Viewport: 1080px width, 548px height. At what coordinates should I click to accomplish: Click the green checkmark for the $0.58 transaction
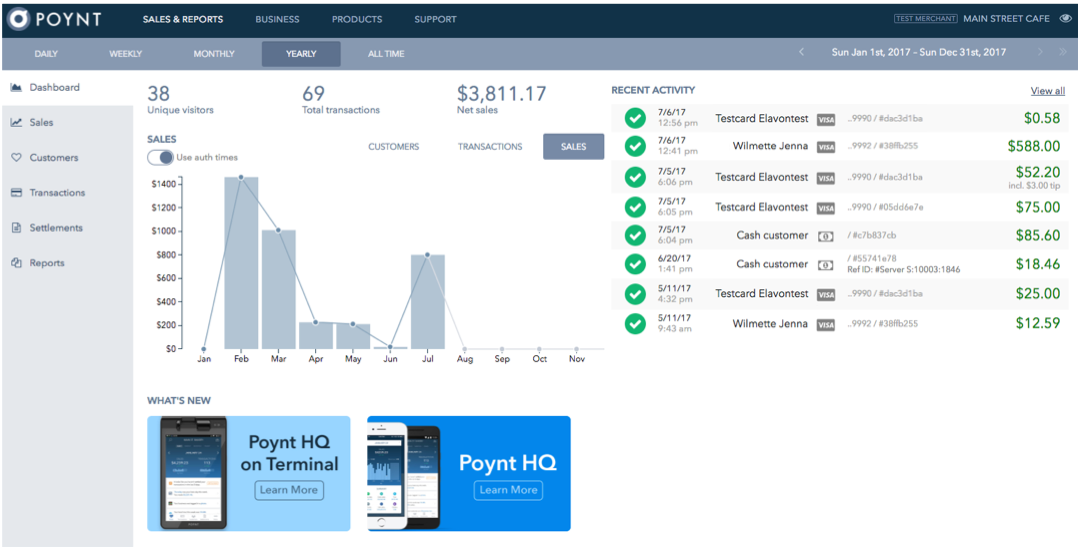click(635, 118)
